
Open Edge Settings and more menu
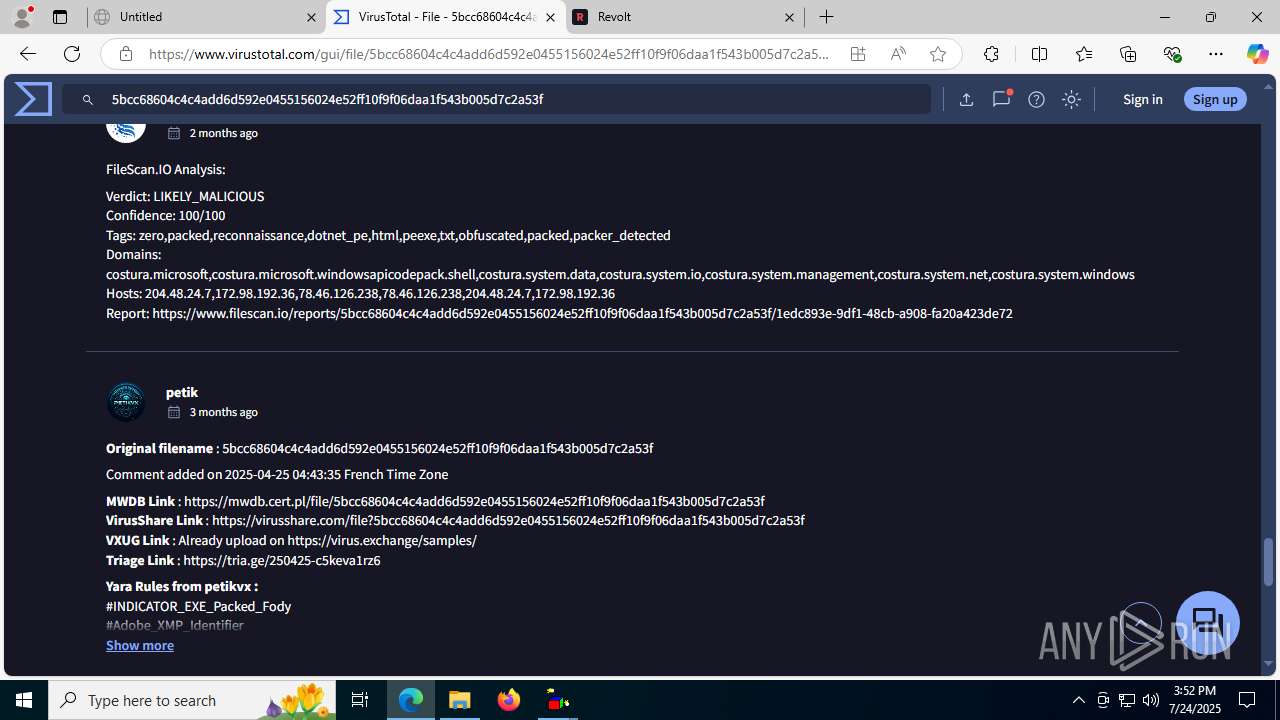pyautogui.click(x=1216, y=54)
